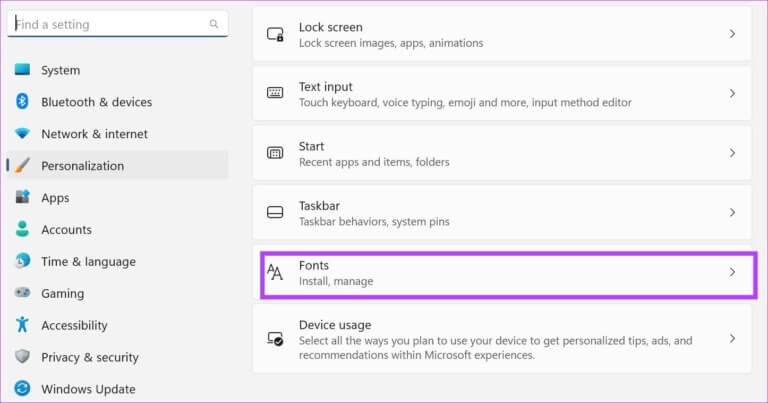Open Accounts section
This screenshot has width=768, height=403.
click(x=118, y=229)
